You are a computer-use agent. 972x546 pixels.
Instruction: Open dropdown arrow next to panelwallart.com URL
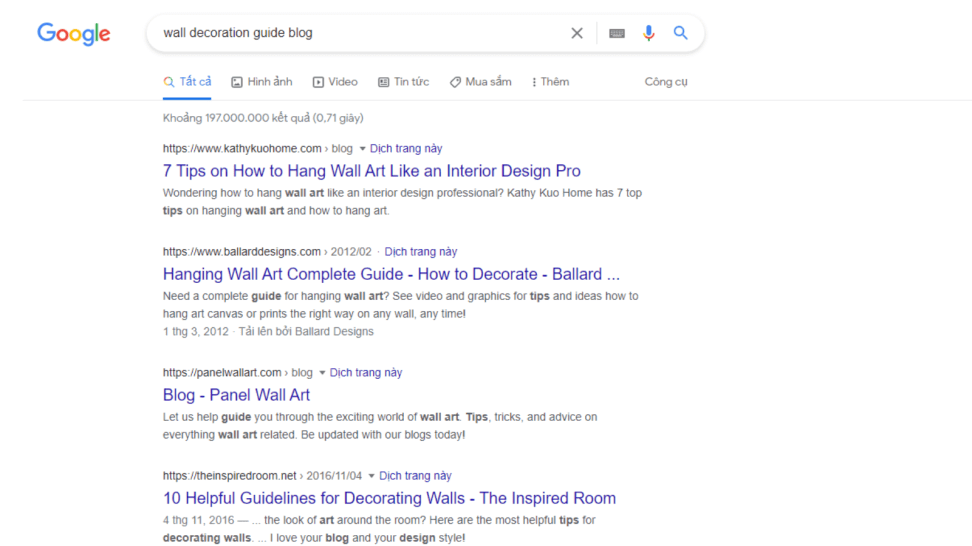322,373
